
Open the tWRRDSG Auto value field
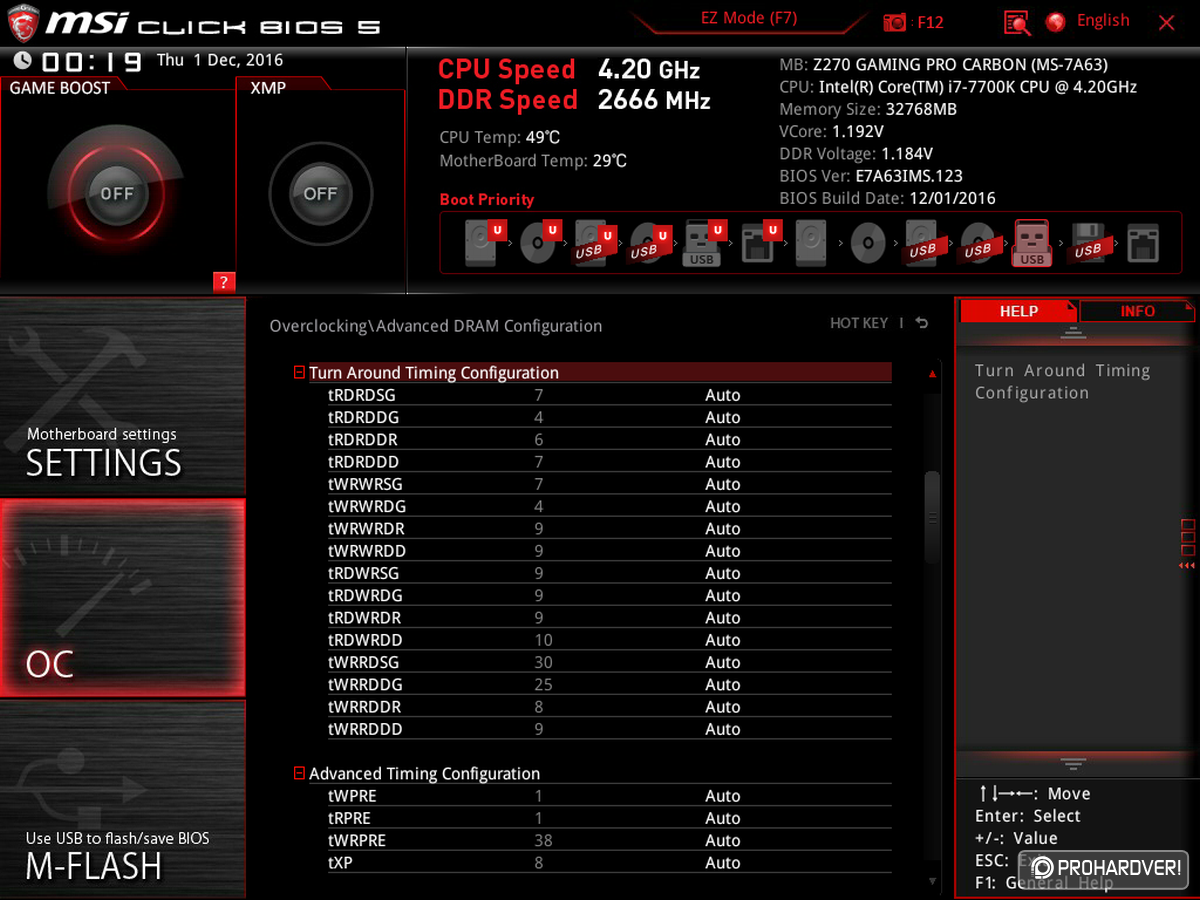click(723, 662)
